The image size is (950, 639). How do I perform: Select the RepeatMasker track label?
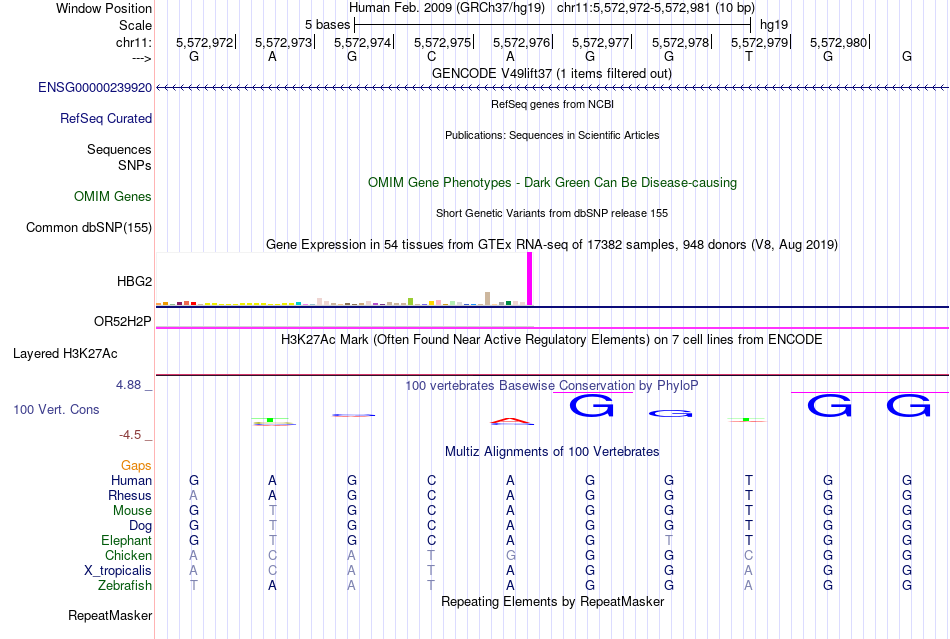[110, 616]
